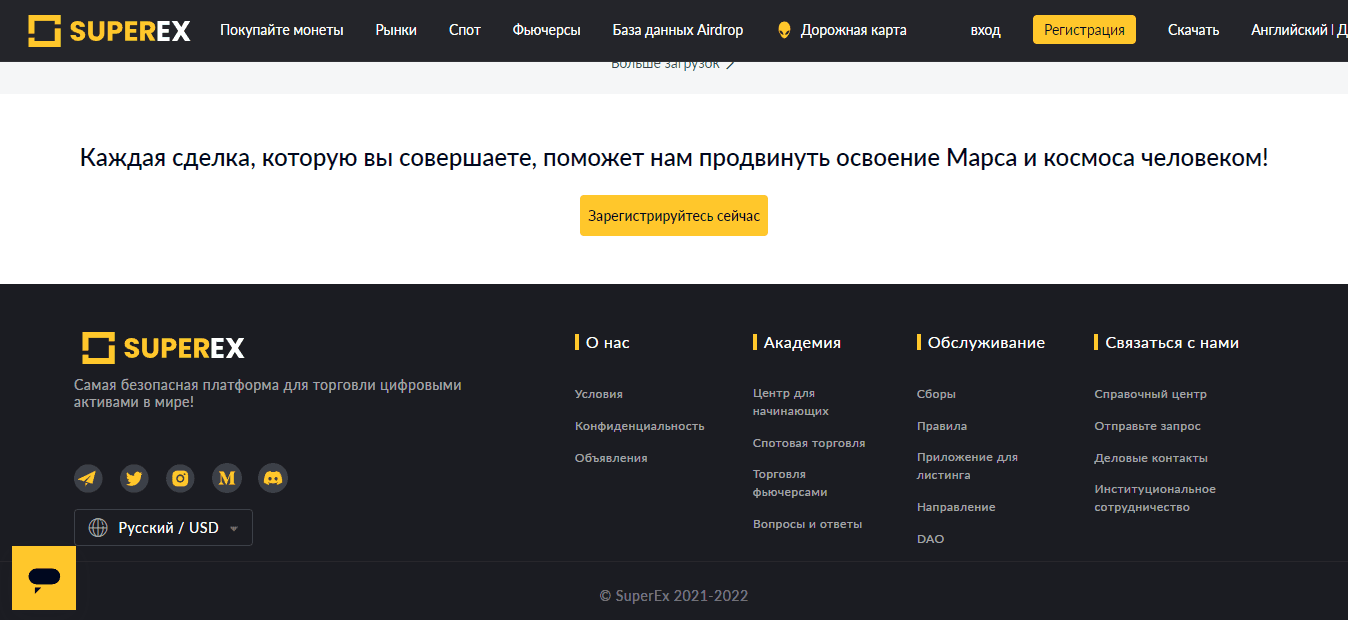Viewport: 1348px width, 620px height.
Task: Click the yellow Регистрация button
Action: coord(1084,30)
